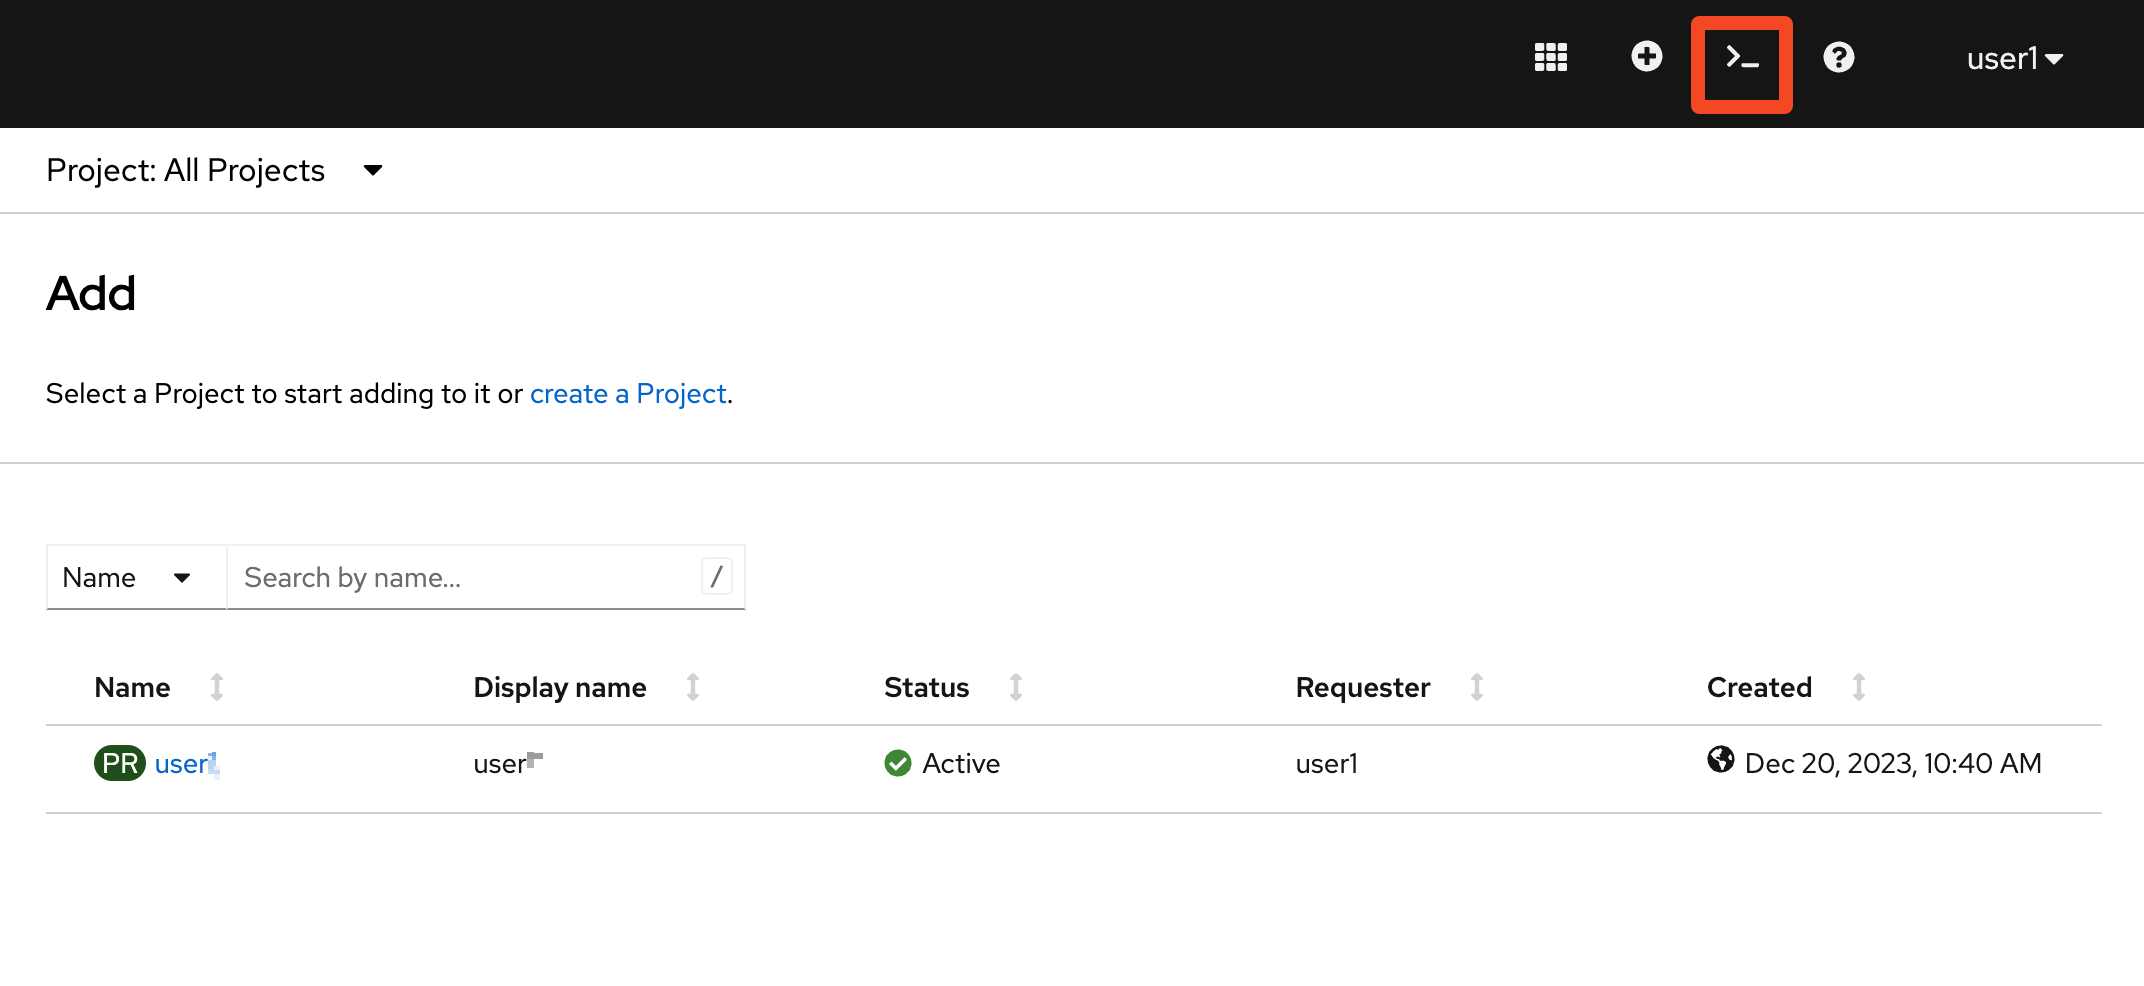Open the user1 project link
This screenshot has width=2144, height=986.
tap(186, 764)
